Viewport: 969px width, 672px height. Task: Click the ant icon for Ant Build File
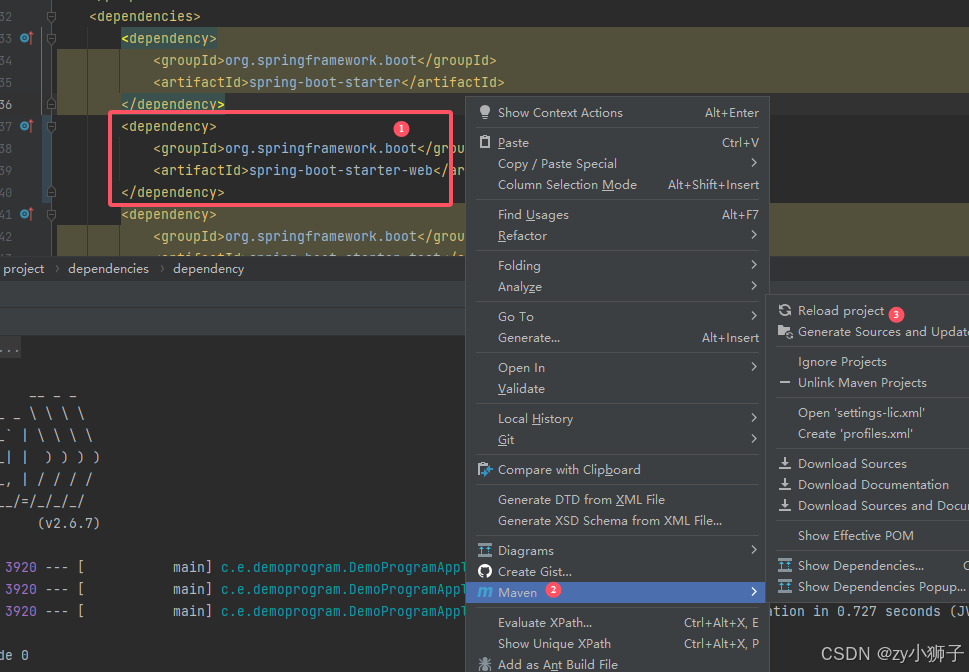(x=485, y=664)
